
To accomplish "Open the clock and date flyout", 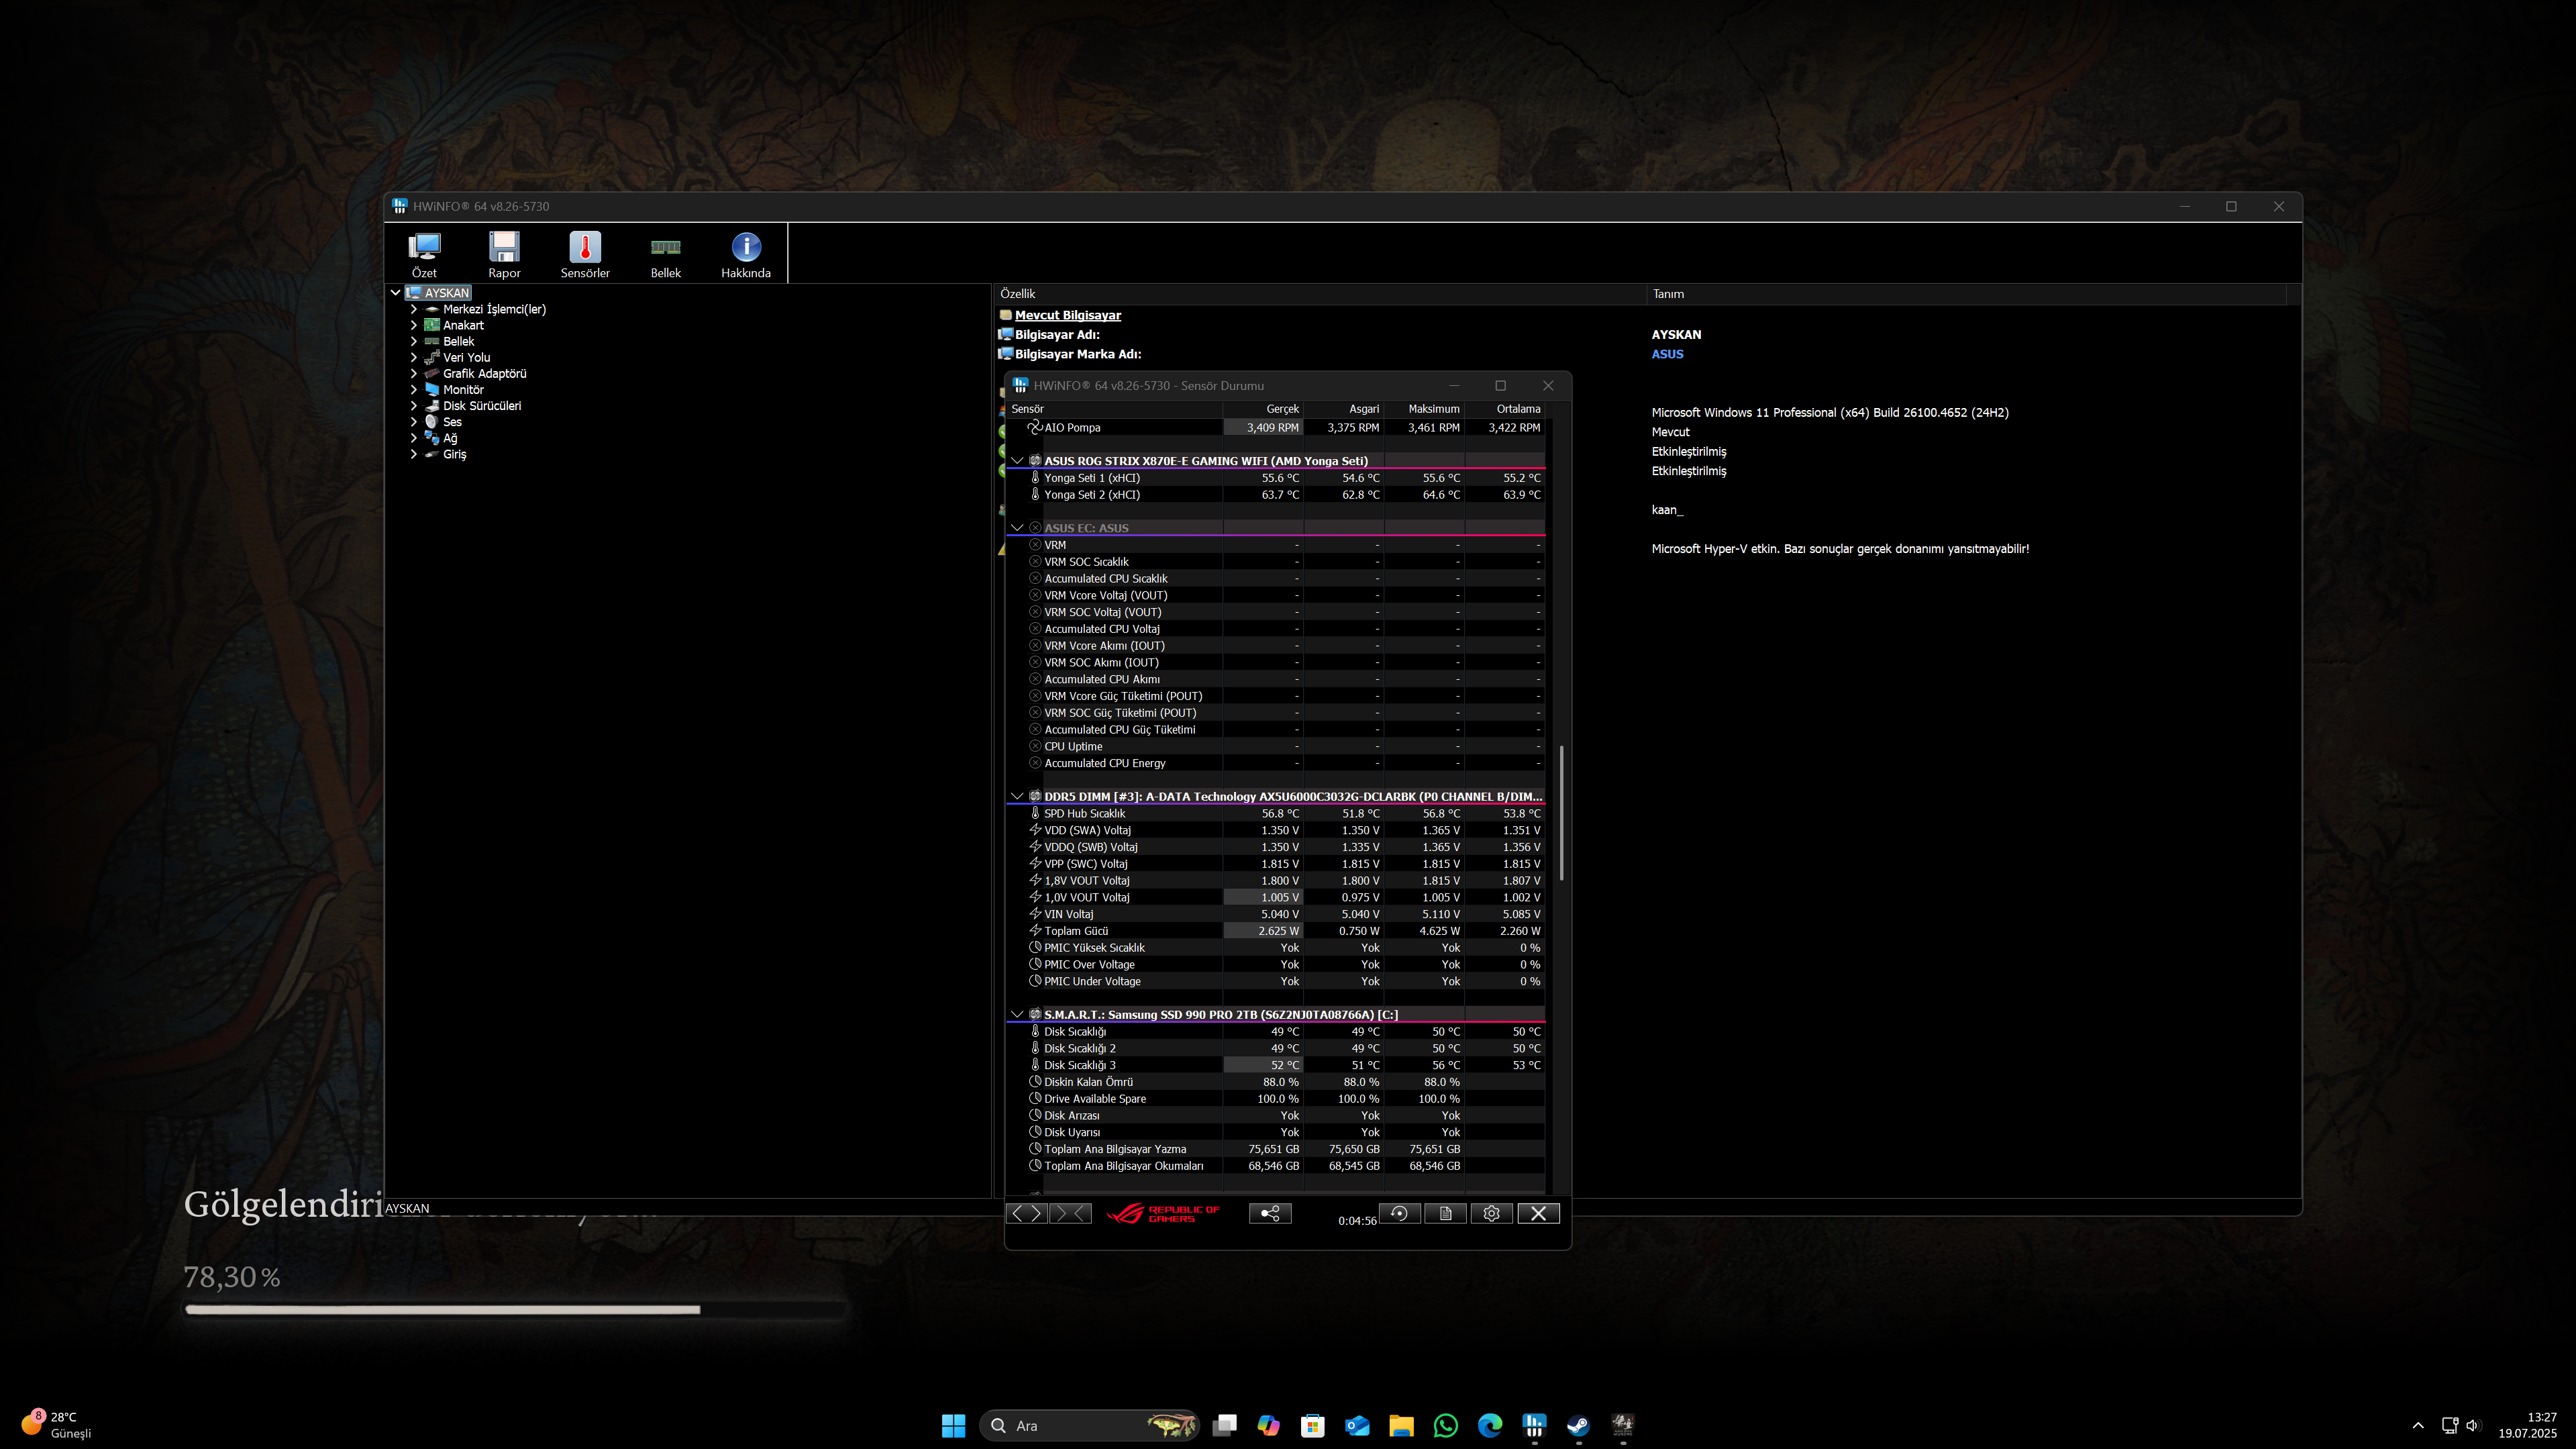I will click(x=2527, y=1425).
